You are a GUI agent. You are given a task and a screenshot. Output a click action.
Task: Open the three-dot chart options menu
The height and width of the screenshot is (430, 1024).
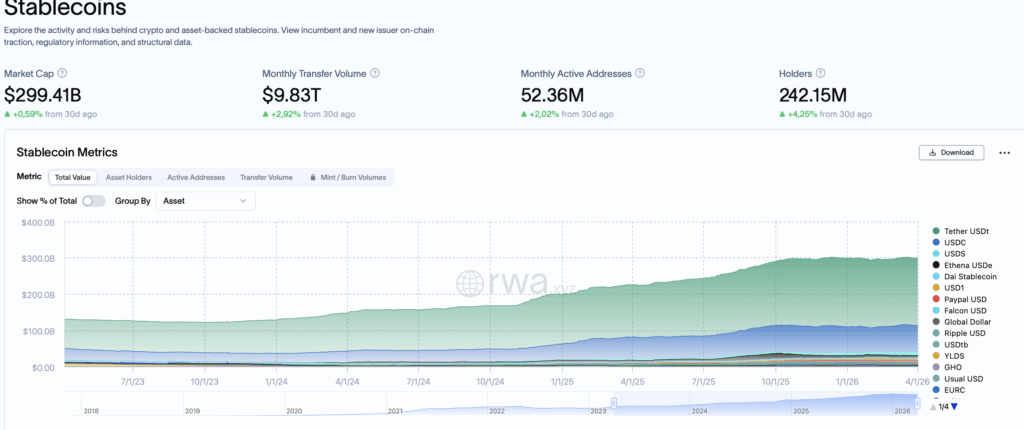[1004, 153]
